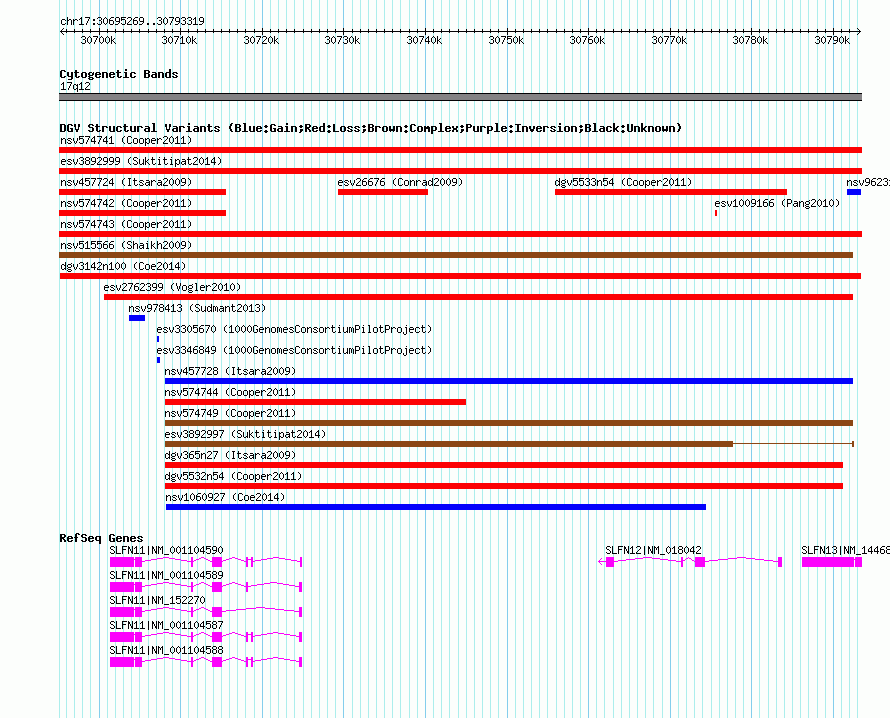This screenshot has width=890, height=718.
Task: Open the SLFN11|NM_001104589 transcript label
Action: (x=166, y=575)
